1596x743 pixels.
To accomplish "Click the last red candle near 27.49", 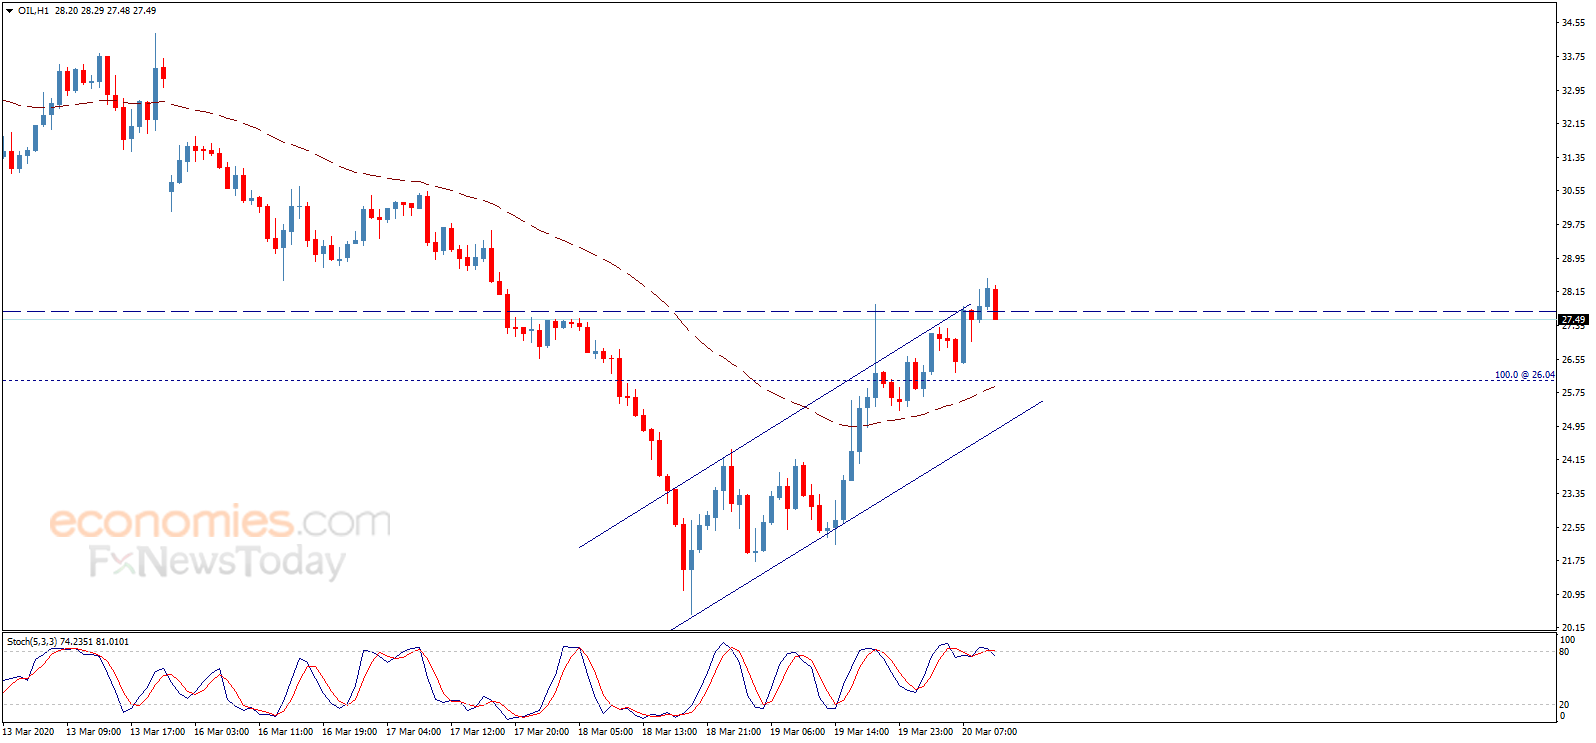I will coord(995,304).
